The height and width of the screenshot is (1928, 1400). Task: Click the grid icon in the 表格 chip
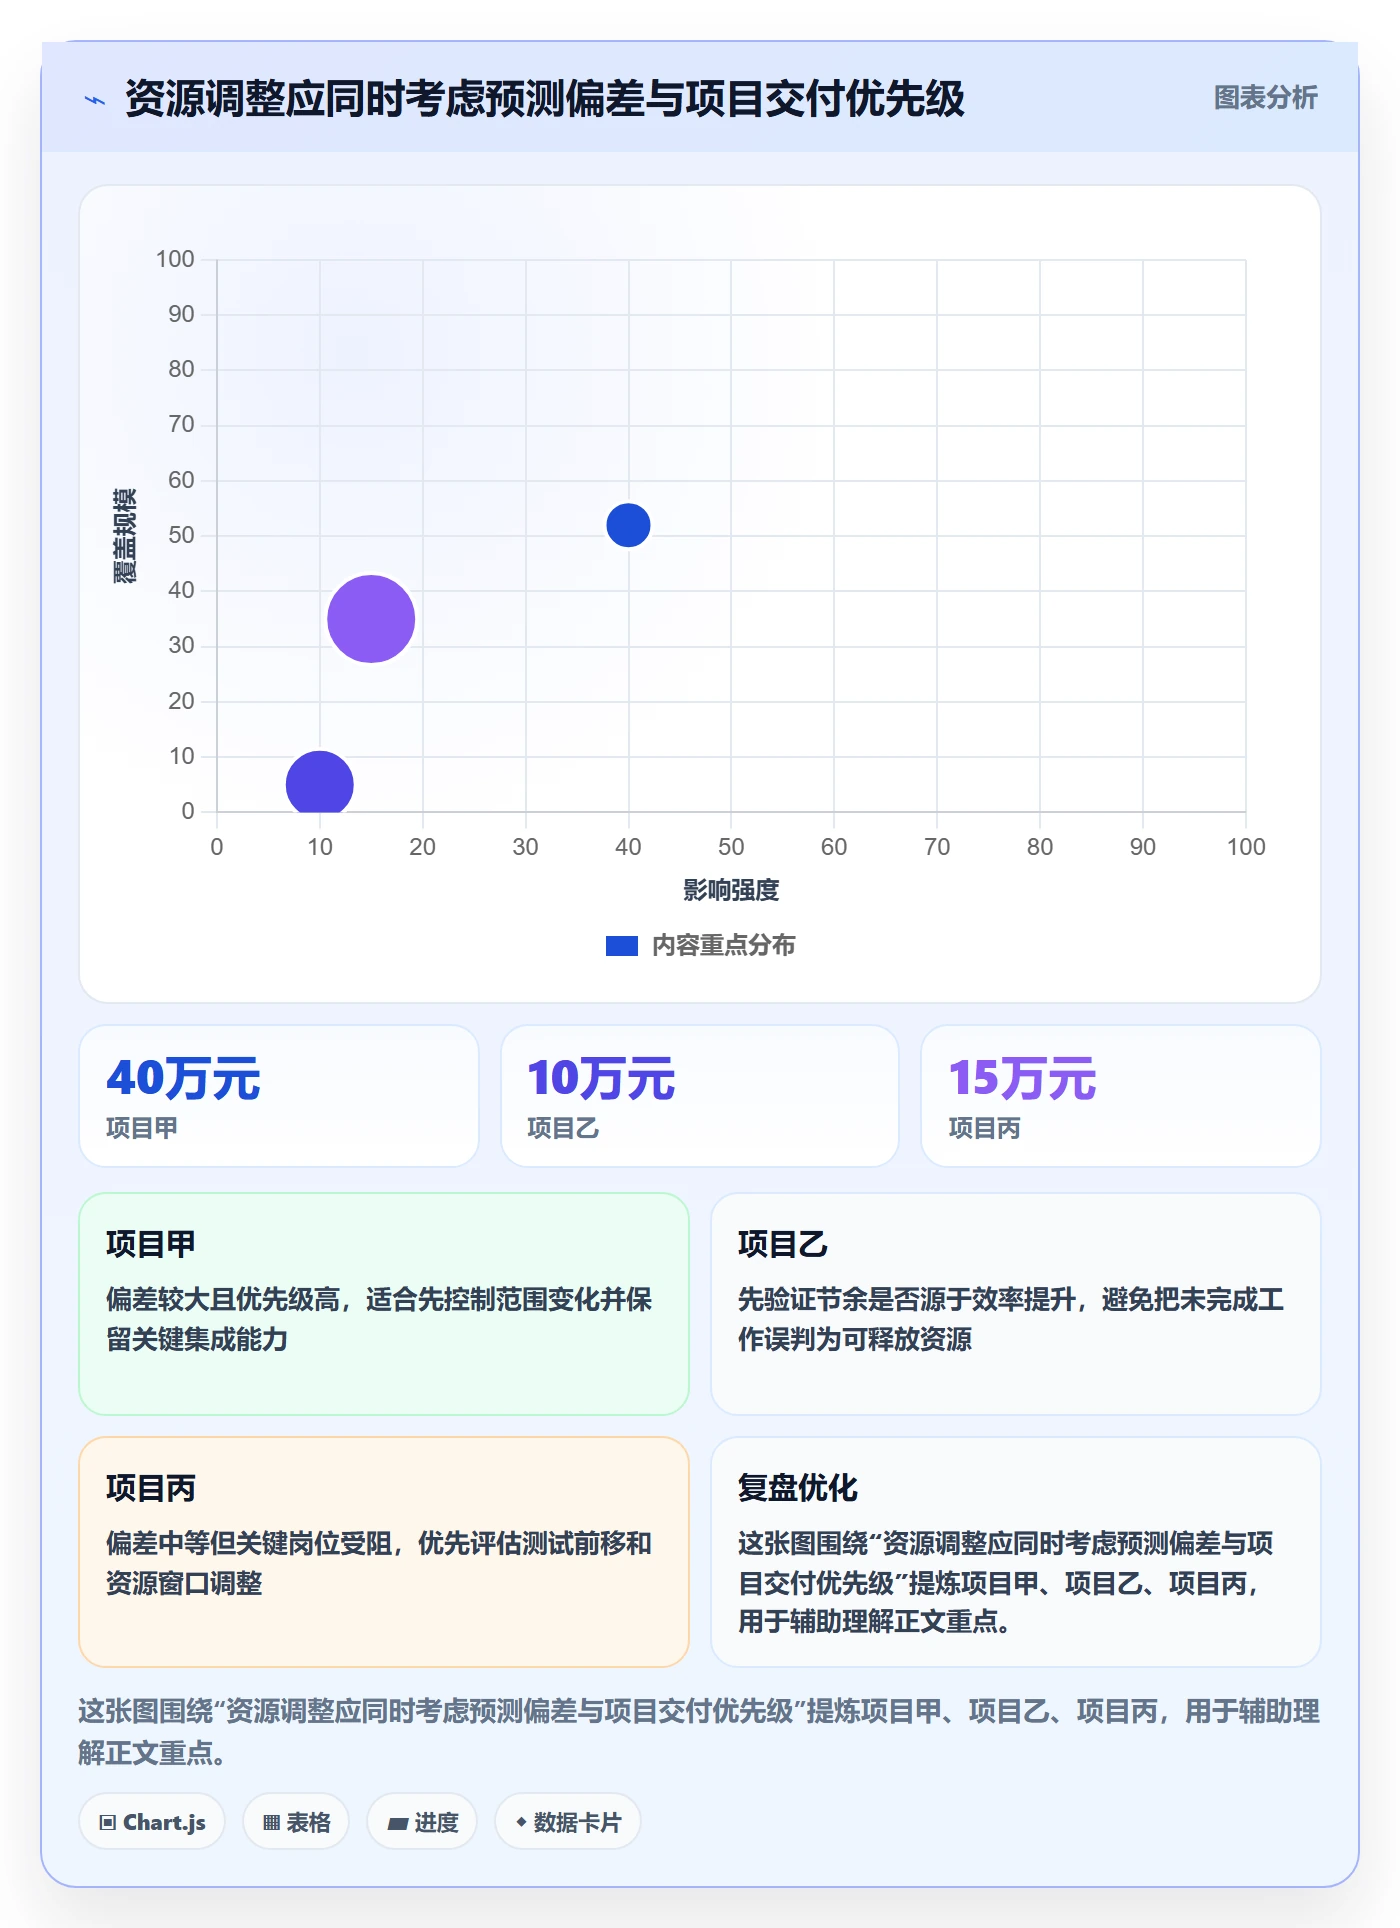(271, 1823)
